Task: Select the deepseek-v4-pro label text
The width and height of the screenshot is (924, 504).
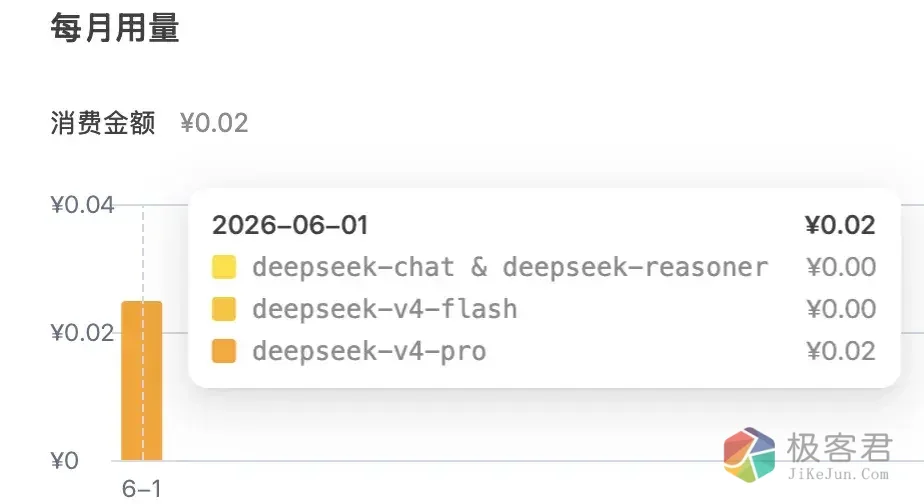Action: 369,351
